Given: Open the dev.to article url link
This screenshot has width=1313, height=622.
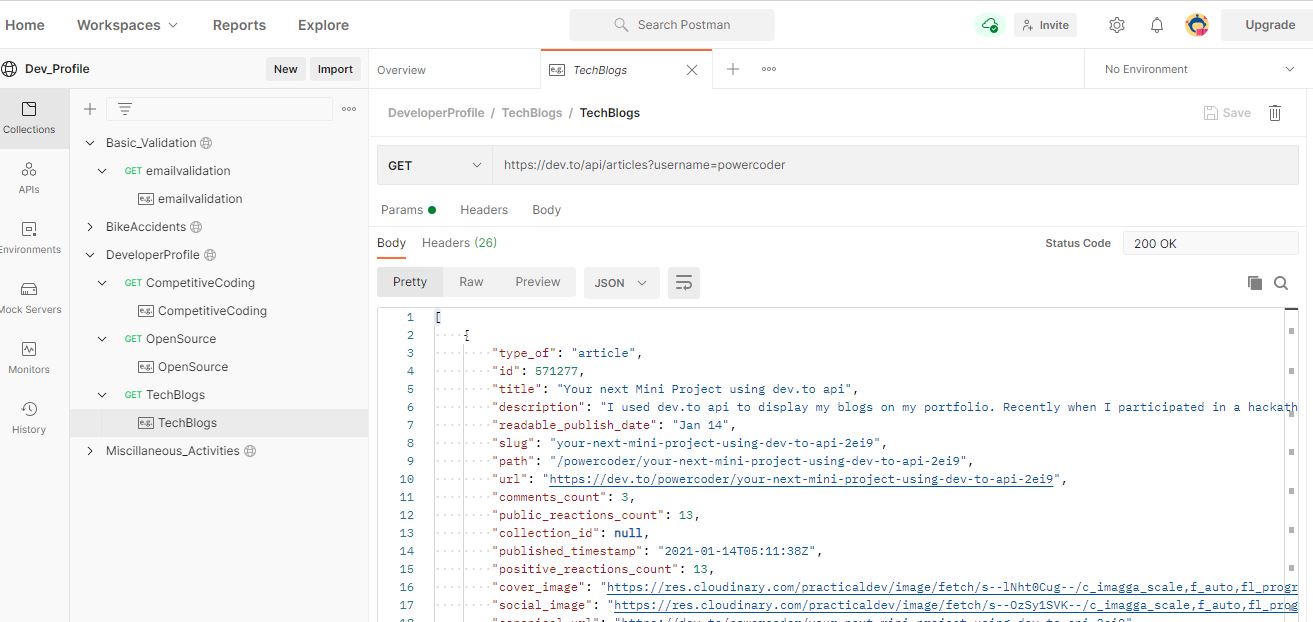Looking at the screenshot, I should 802,479.
